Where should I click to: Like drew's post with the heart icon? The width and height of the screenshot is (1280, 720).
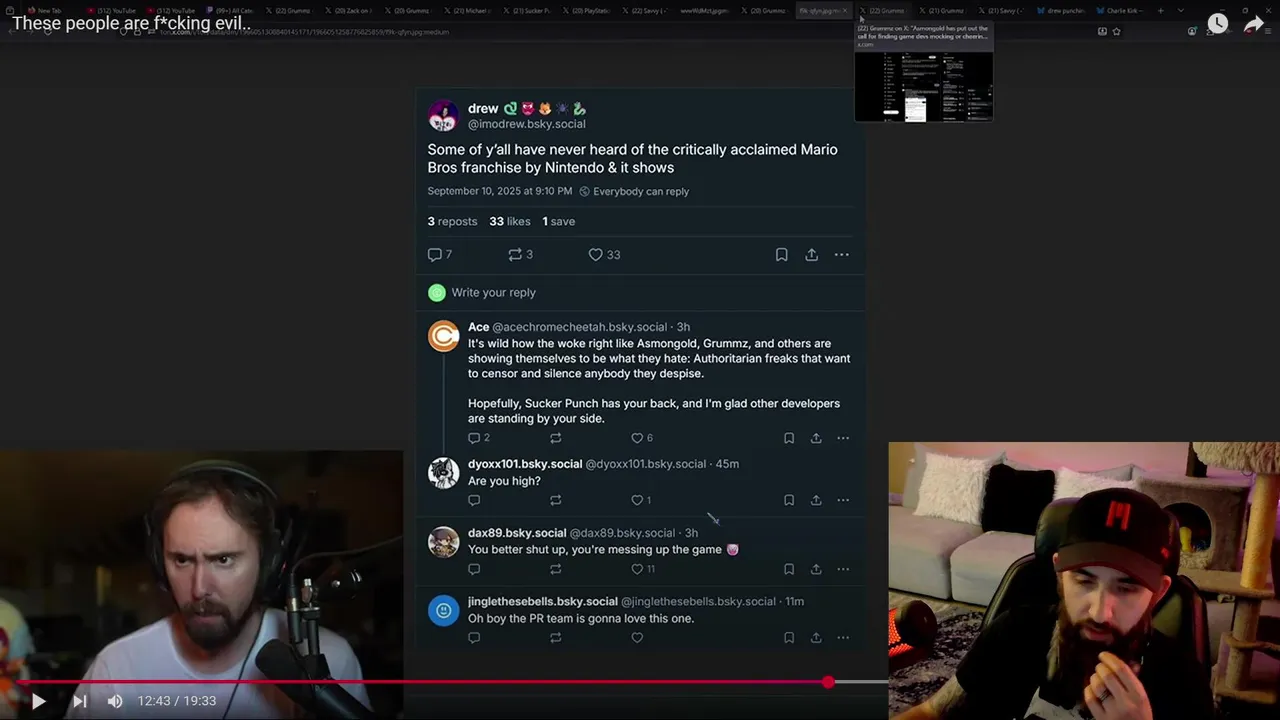coord(595,255)
